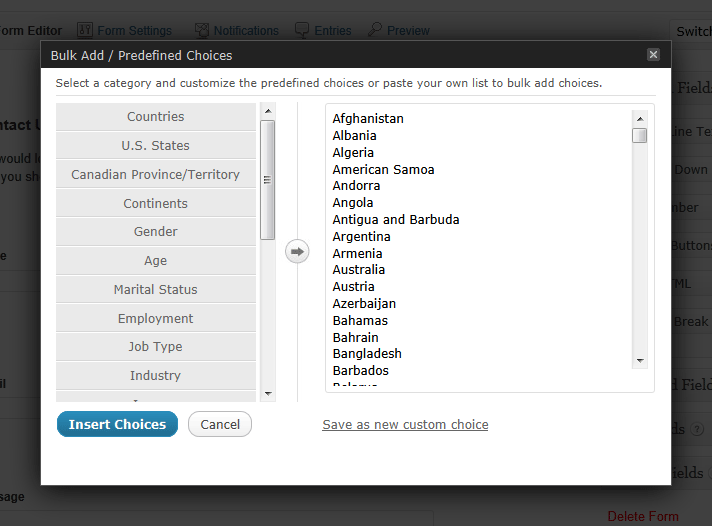Image resolution: width=712 pixels, height=526 pixels.
Task: Click inside the choices text area
Action: [x=479, y=248]
